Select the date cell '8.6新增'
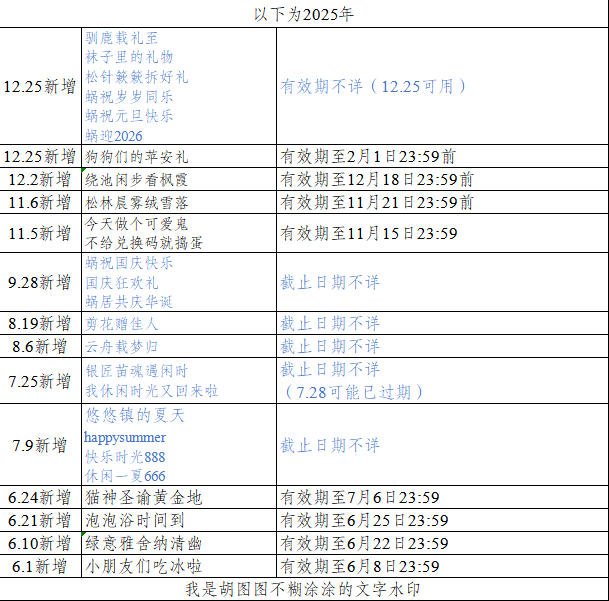The image size is (609, 601). pyautogui.click(x=40, y=346)
